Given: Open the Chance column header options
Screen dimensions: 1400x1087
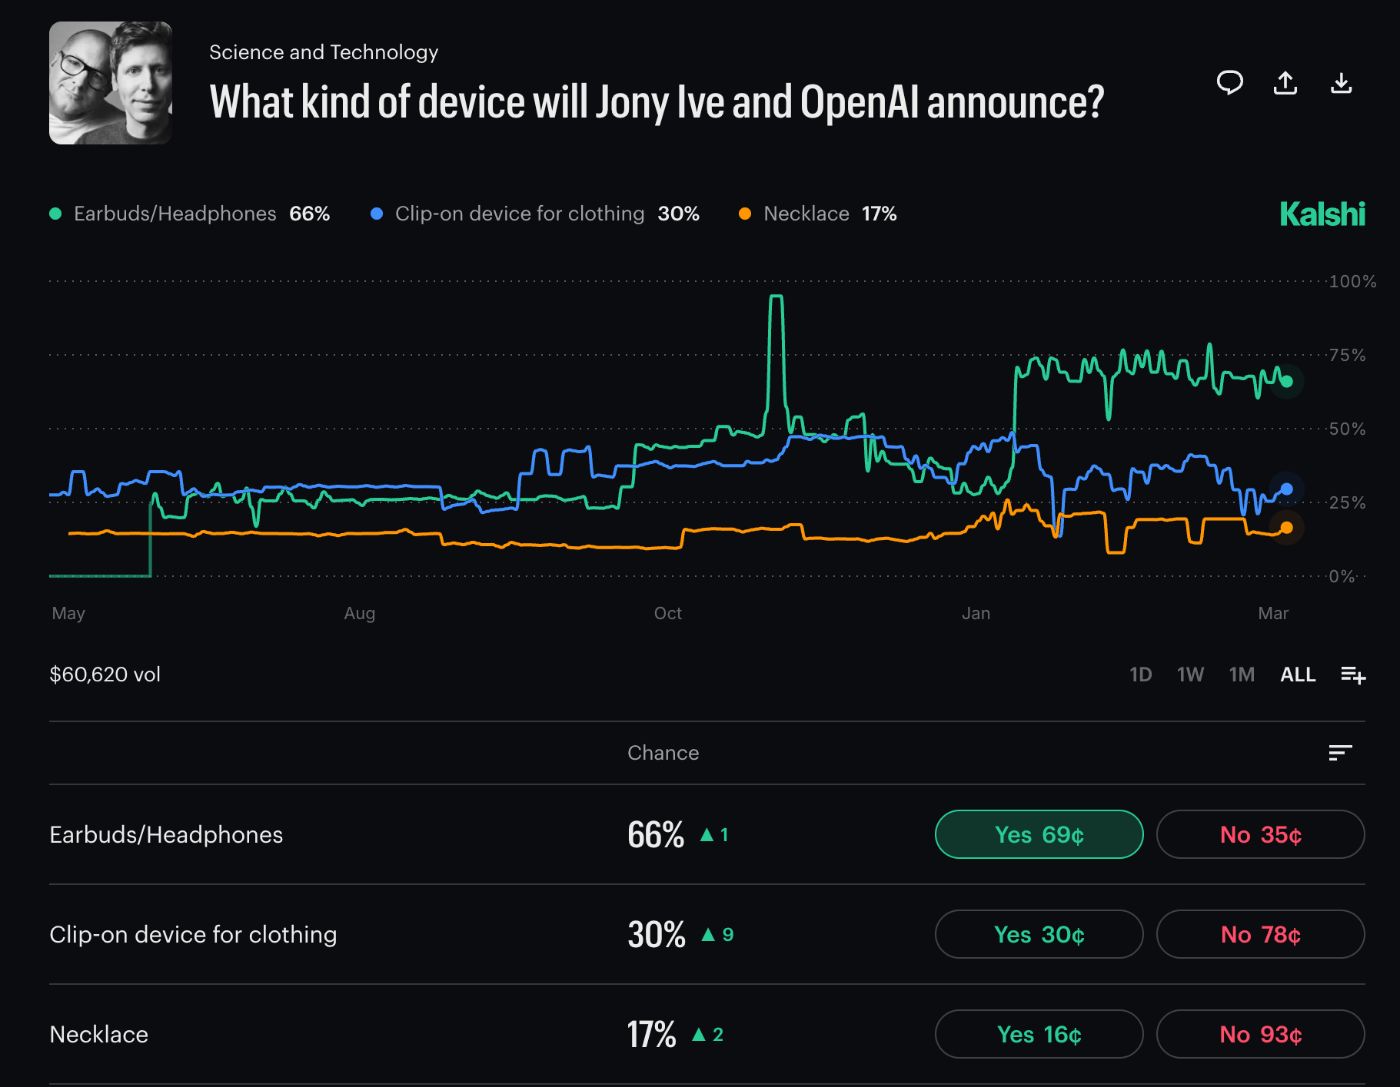Looking at the screenshot, I should [x=663, y=753].
